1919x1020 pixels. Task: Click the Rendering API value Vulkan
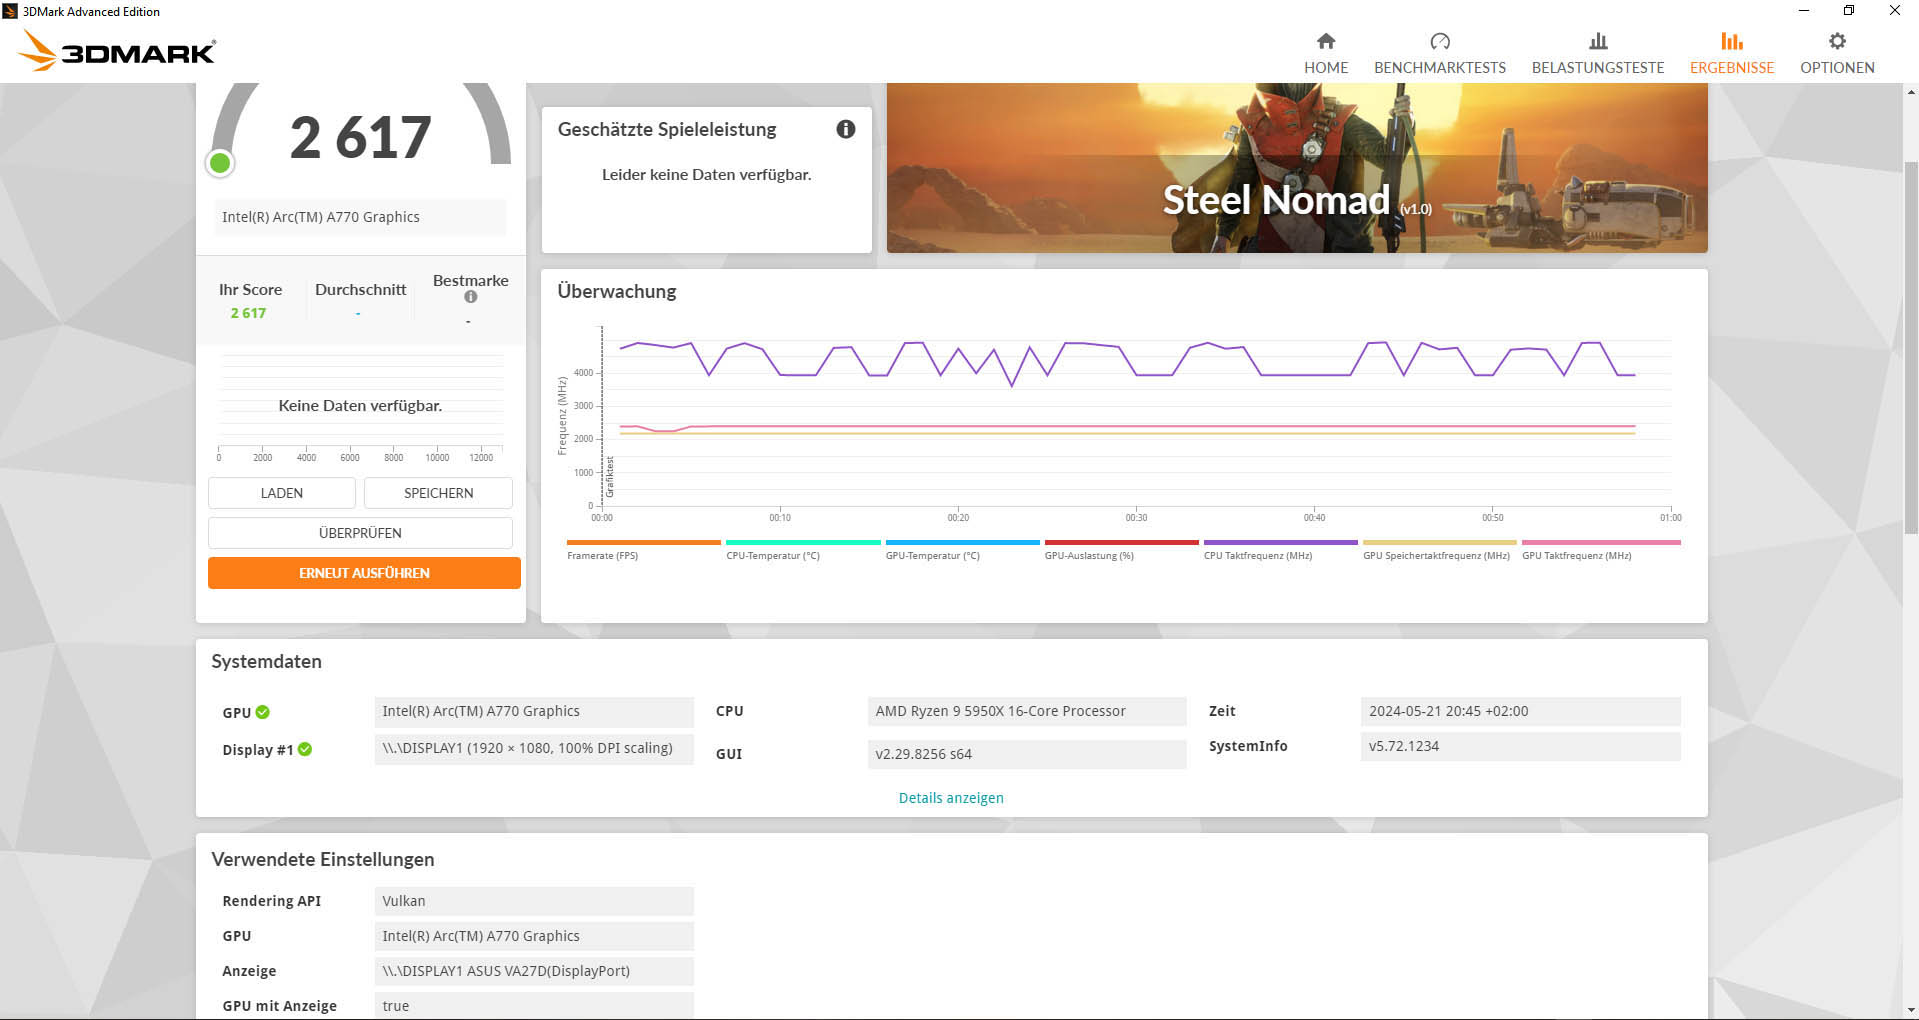point(534,901)
